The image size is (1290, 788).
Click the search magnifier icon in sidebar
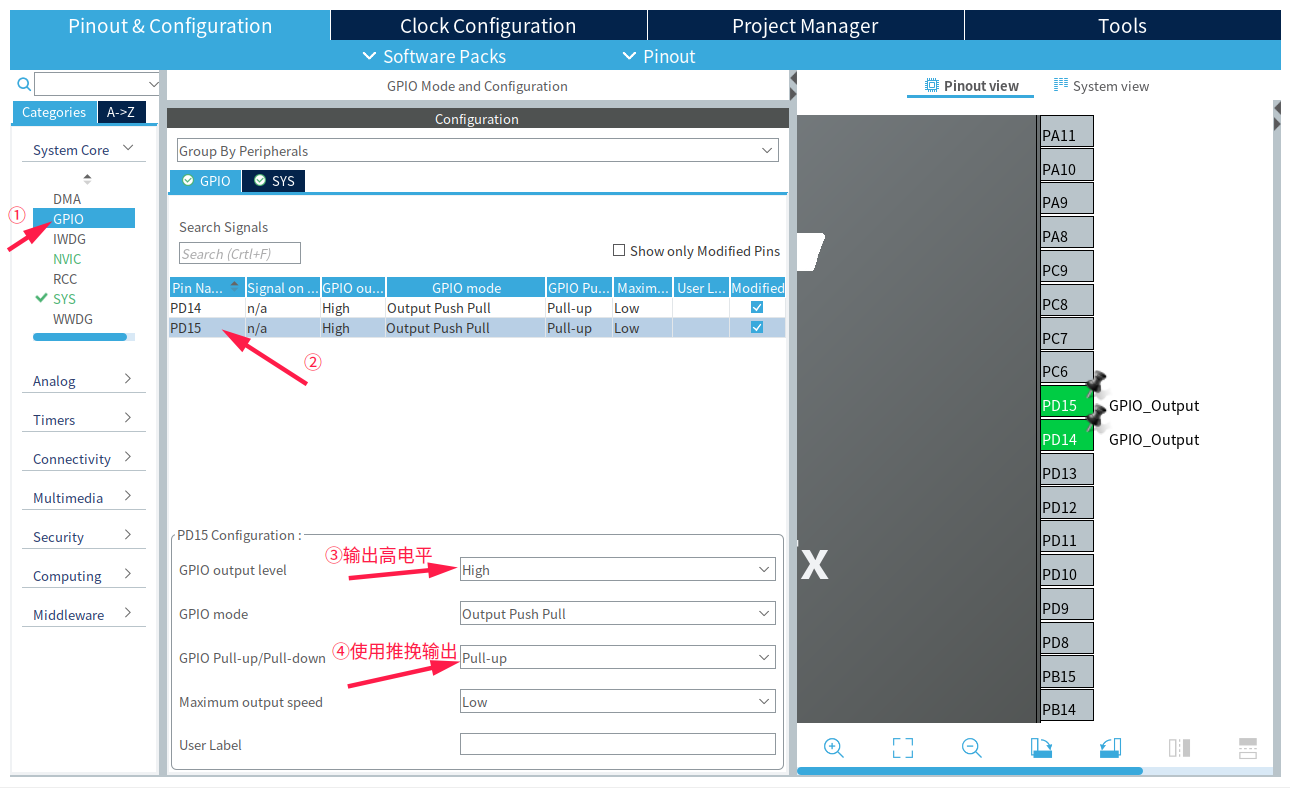pyautogui.click(x=24, y=85)
